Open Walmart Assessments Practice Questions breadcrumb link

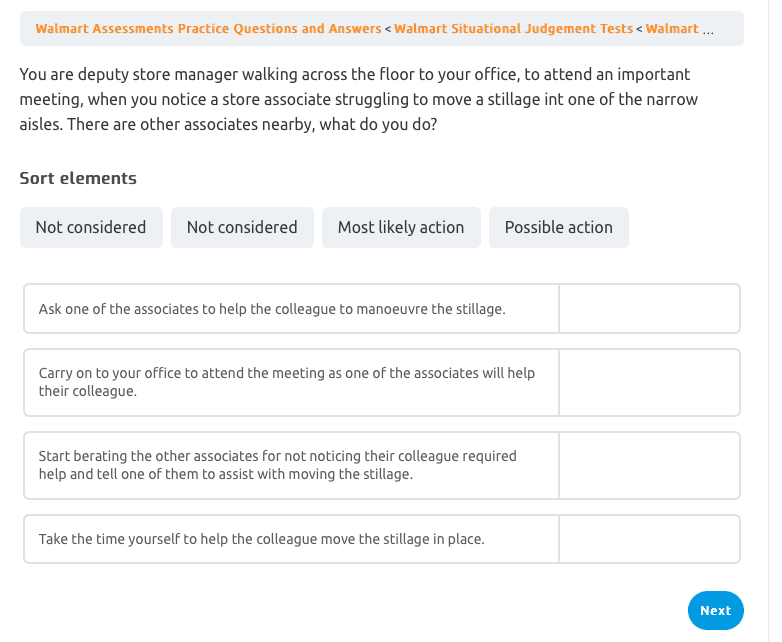click(x=208, y=29)
